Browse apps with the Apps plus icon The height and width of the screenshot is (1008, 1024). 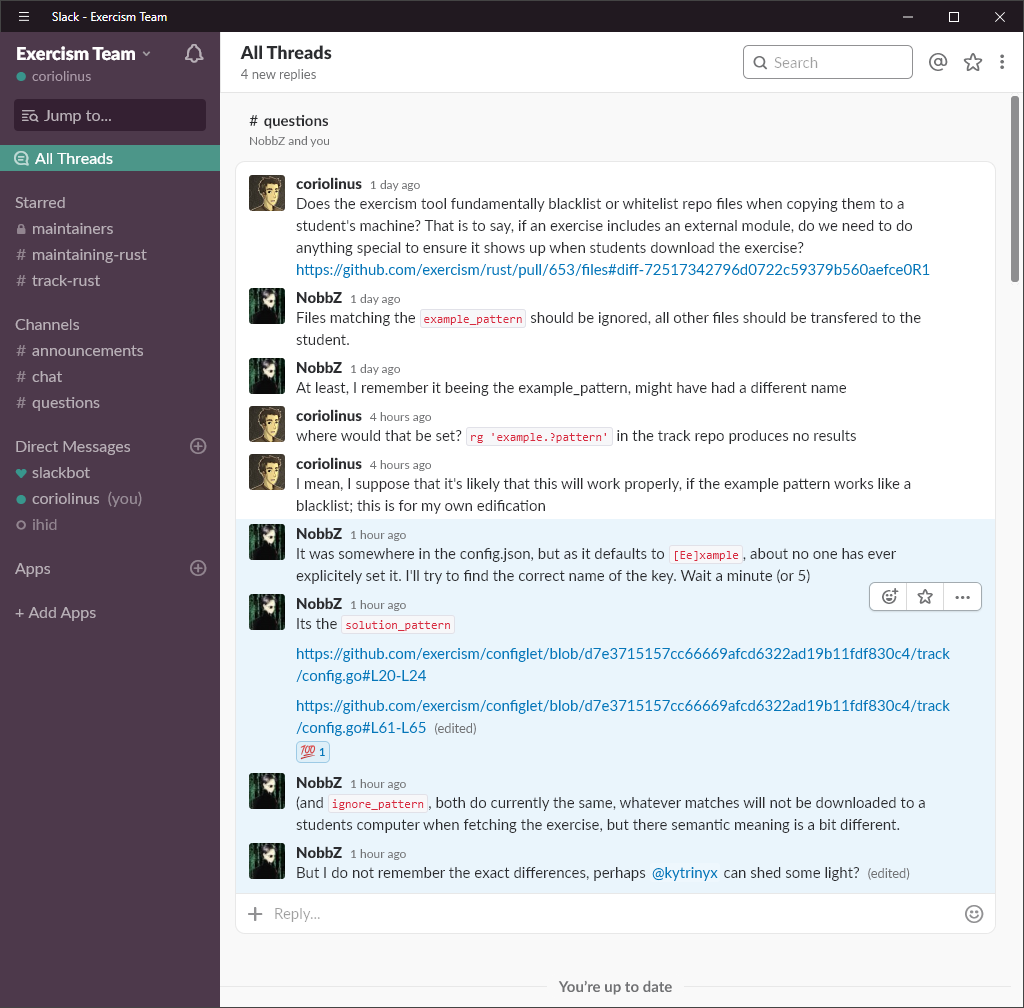point(198,568)
